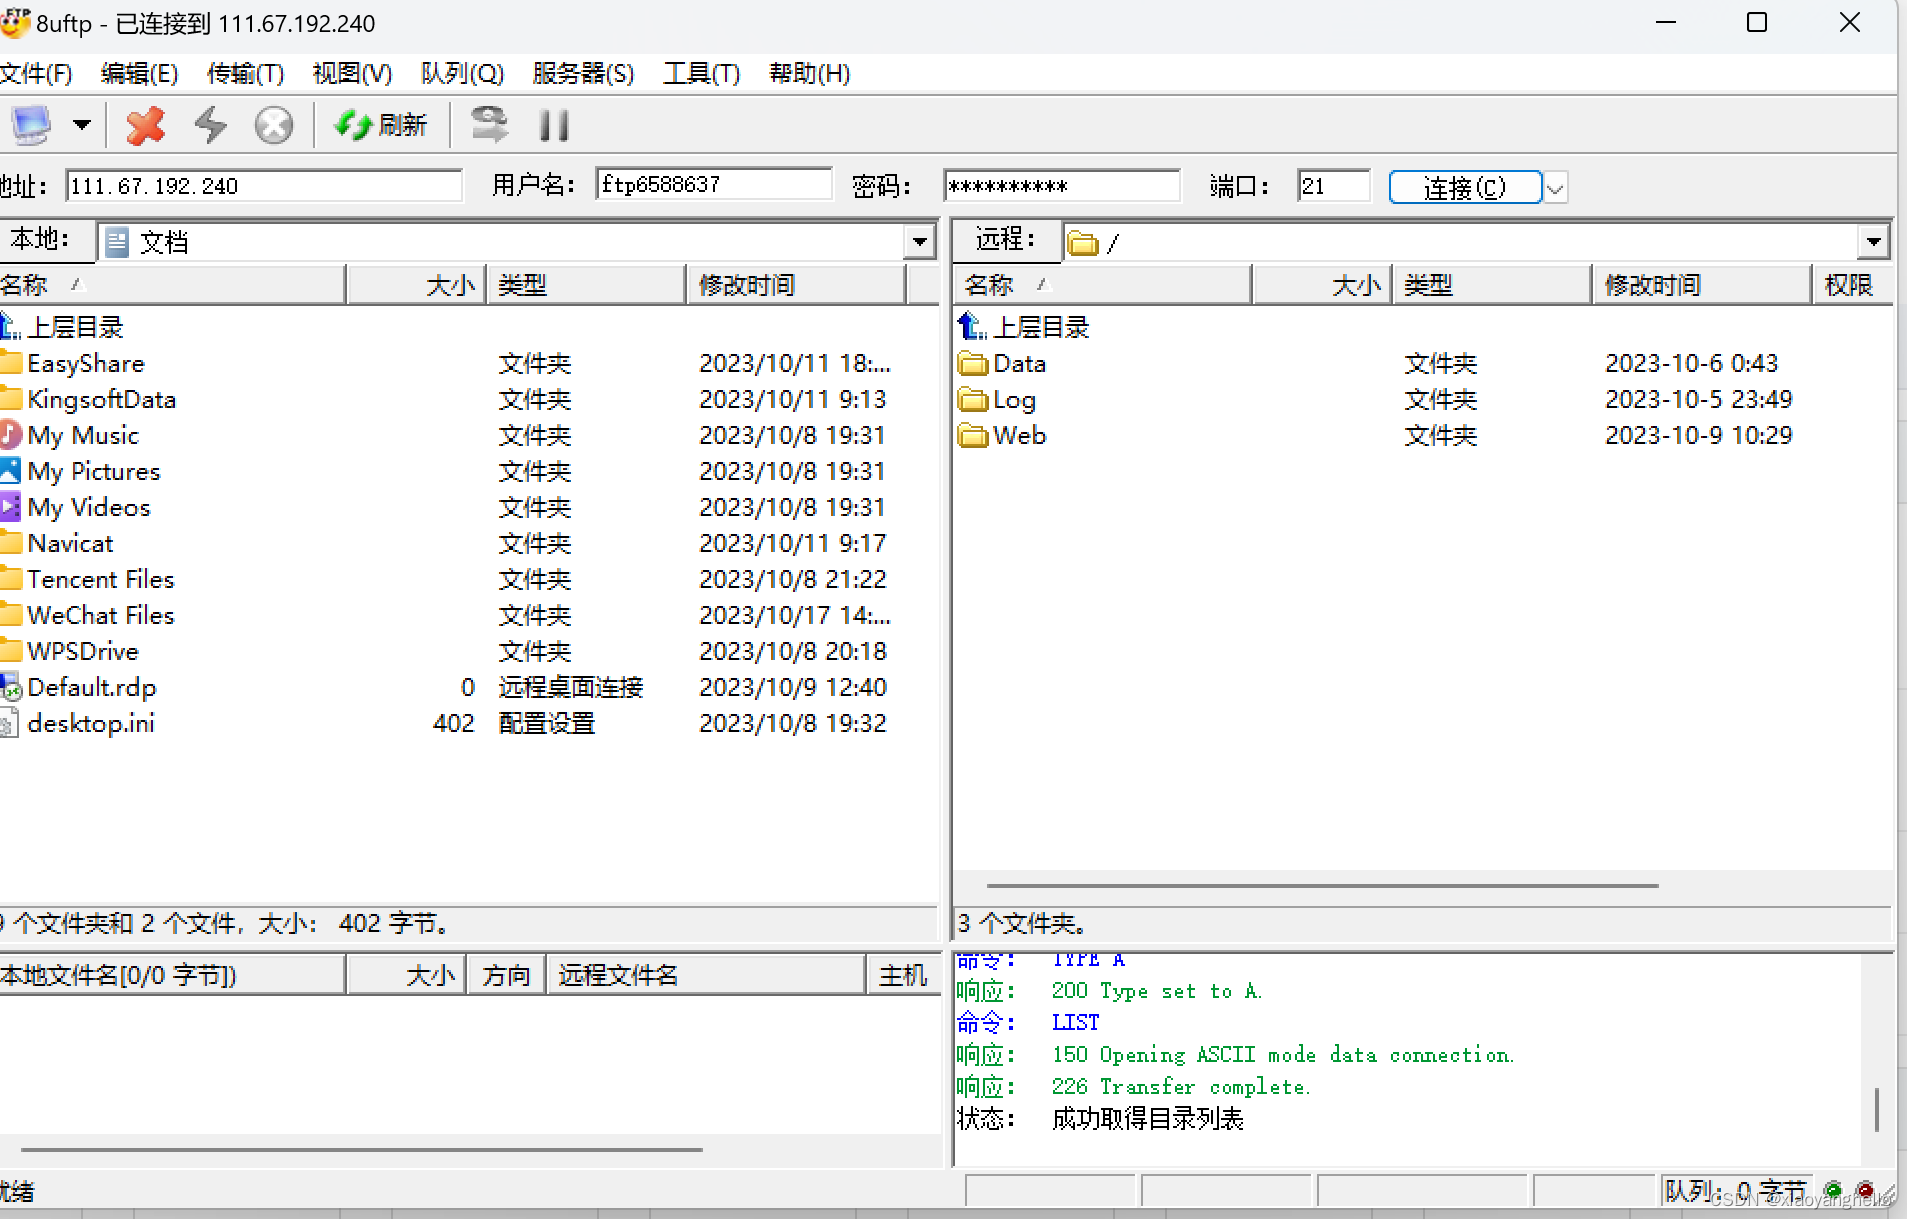Click the green status indicator icon
This screenshot has width=1907, height=1219.
pos(1833,1190)
